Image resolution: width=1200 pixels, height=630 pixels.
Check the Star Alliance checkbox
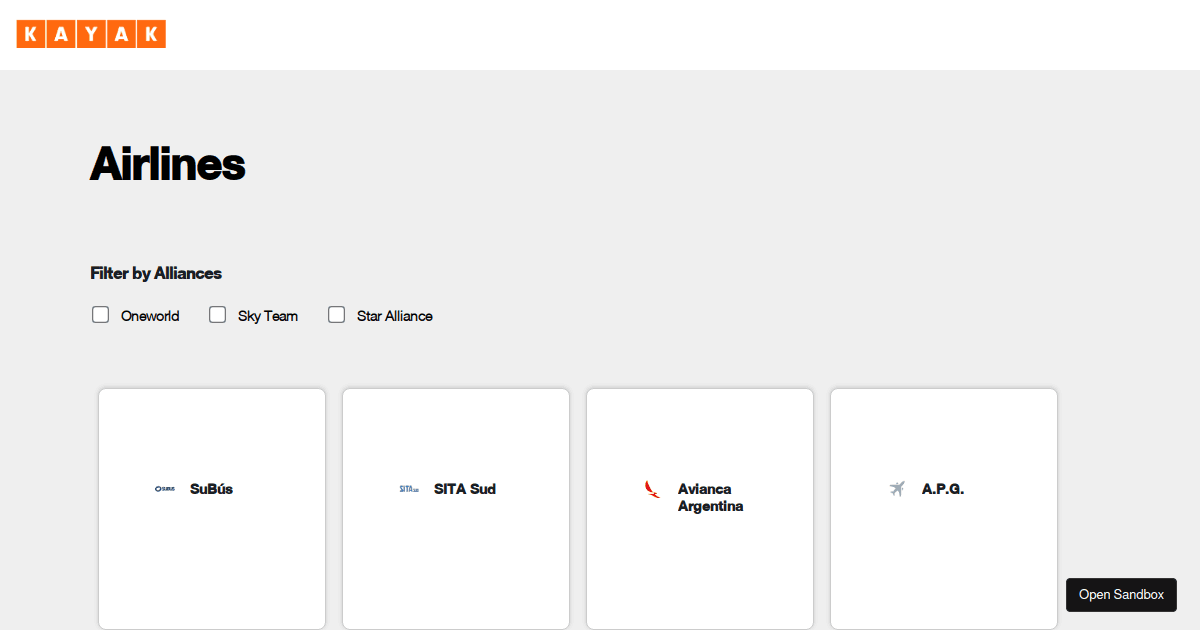tap(336, 315)
